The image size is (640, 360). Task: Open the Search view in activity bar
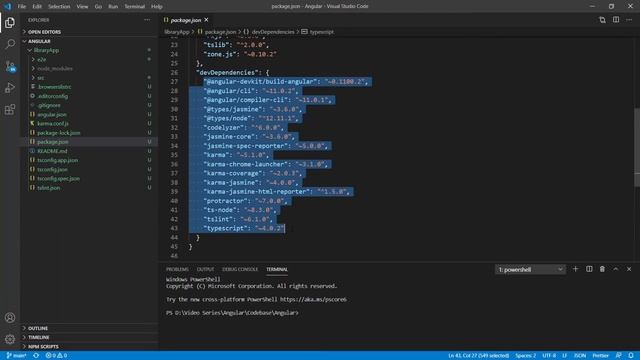tap(10, 44)
